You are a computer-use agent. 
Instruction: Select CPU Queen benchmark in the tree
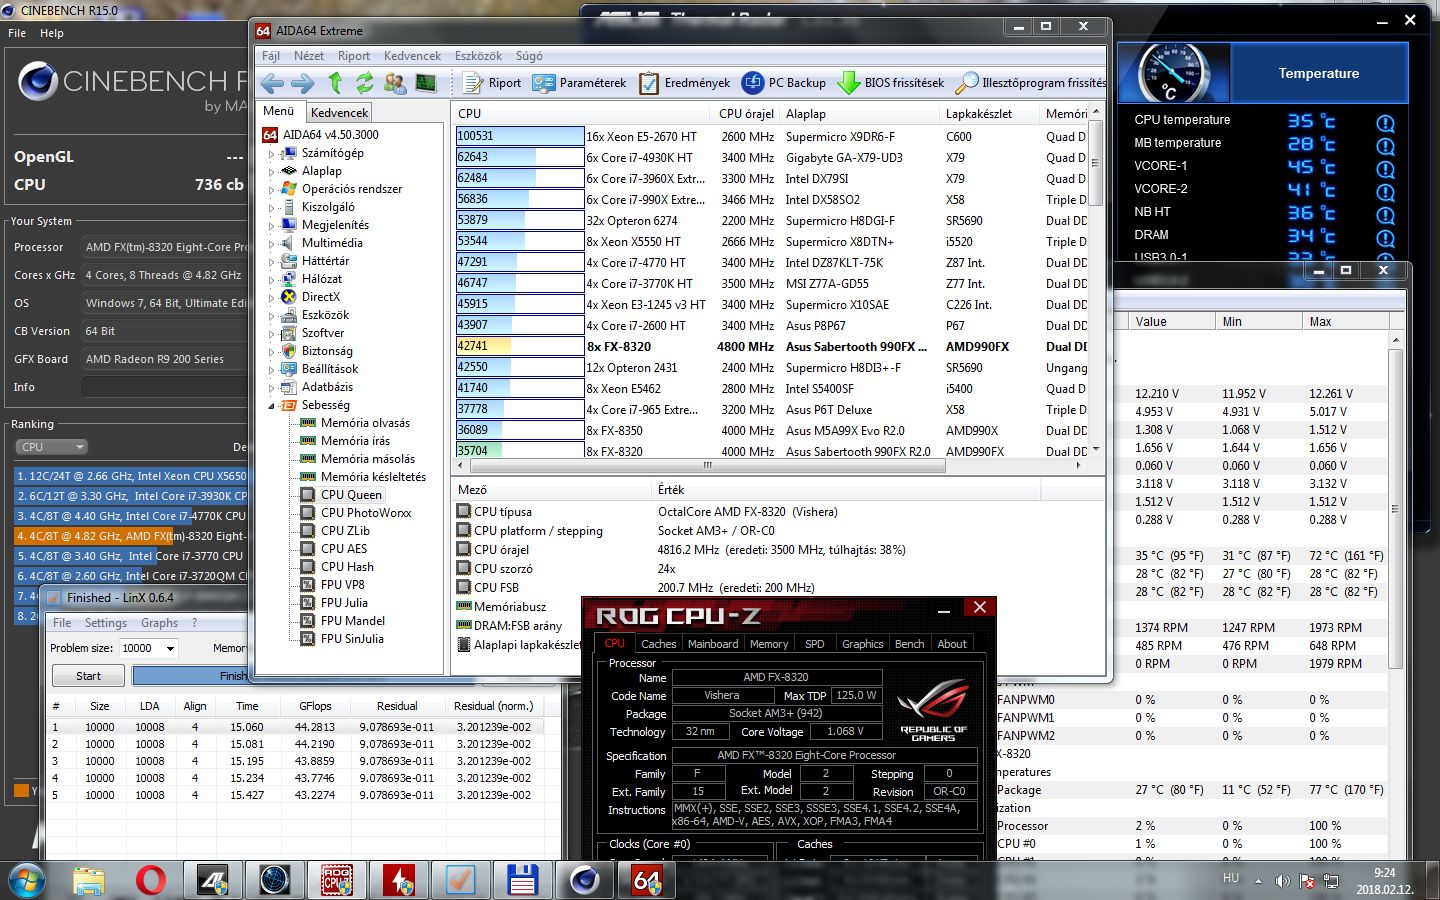(x=351, y=495)
